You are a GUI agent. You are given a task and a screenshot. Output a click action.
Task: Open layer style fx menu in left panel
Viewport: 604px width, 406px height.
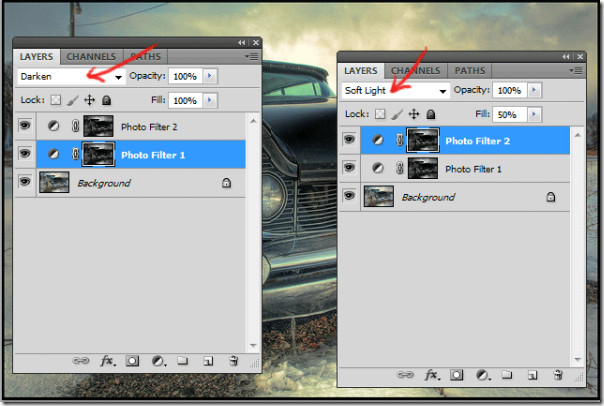tap(107, 361)
